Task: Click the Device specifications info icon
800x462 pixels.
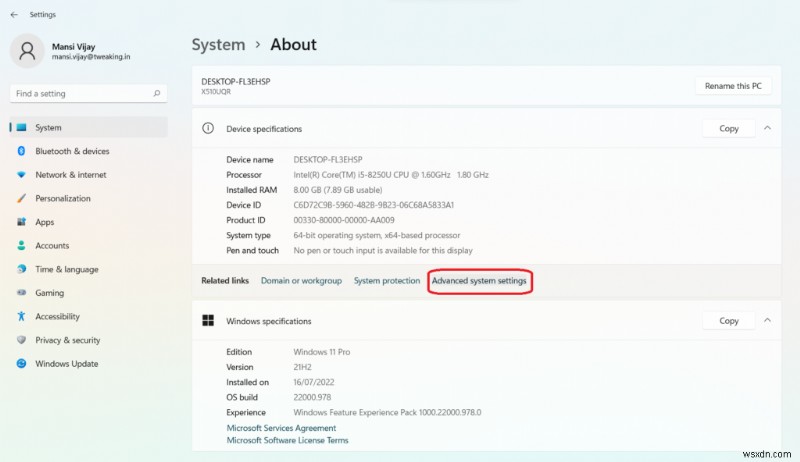Action: pos(208,129)
